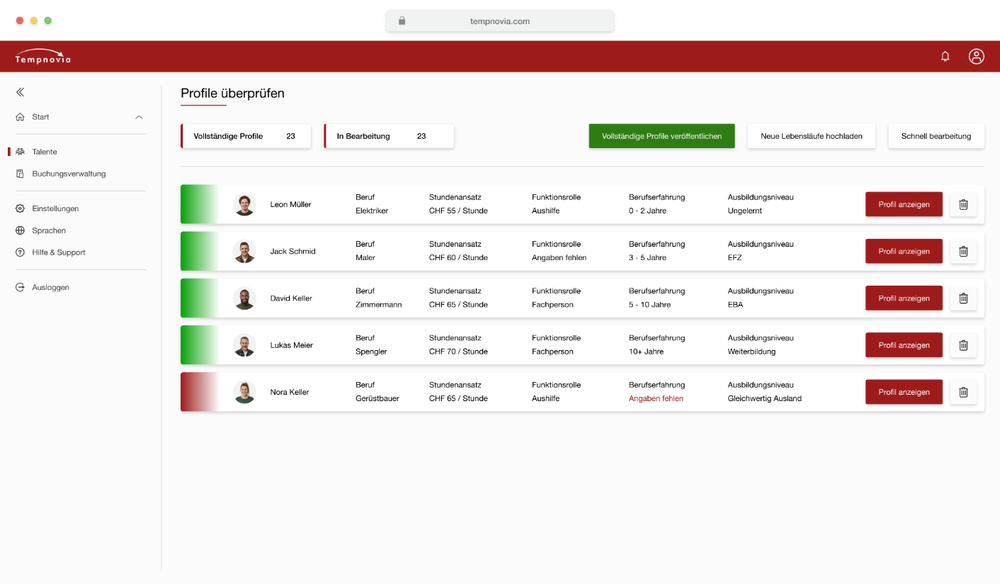This screenshot has width=1000, height=584.
Task: Click the Sprachen globe icon
Action: click(x=20, y=230)
